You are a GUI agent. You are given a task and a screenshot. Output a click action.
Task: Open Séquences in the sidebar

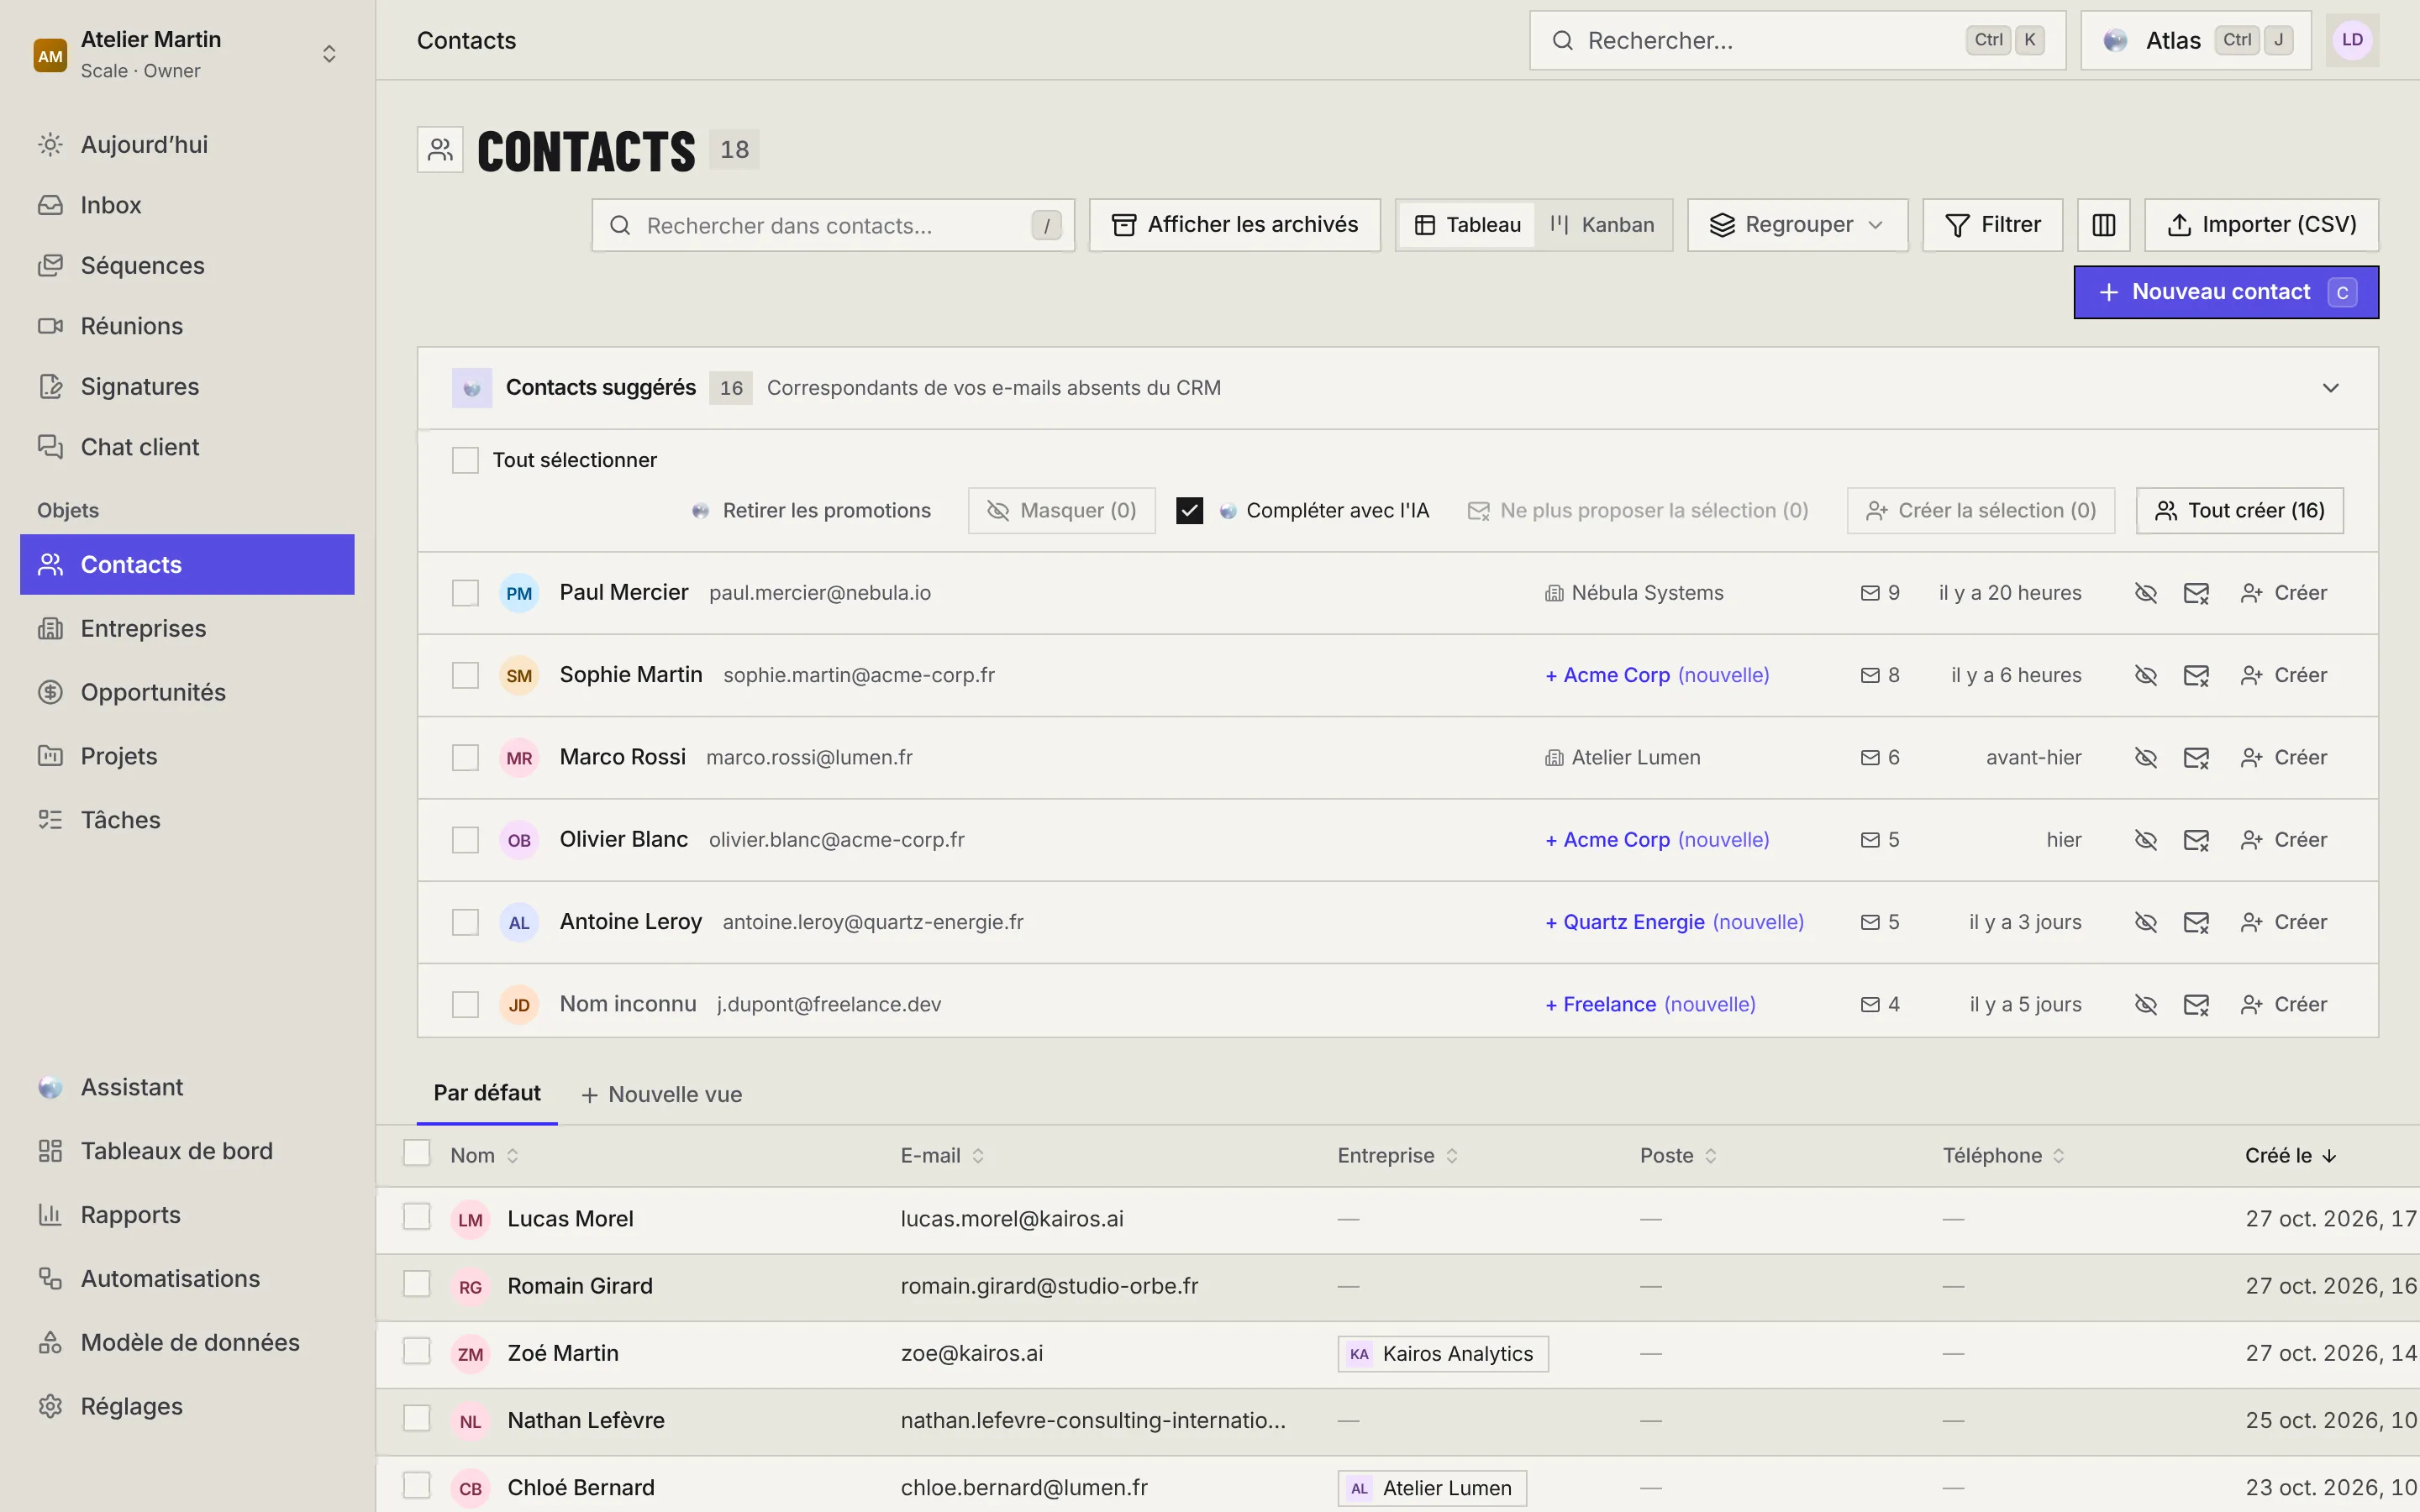pos(187,266)
